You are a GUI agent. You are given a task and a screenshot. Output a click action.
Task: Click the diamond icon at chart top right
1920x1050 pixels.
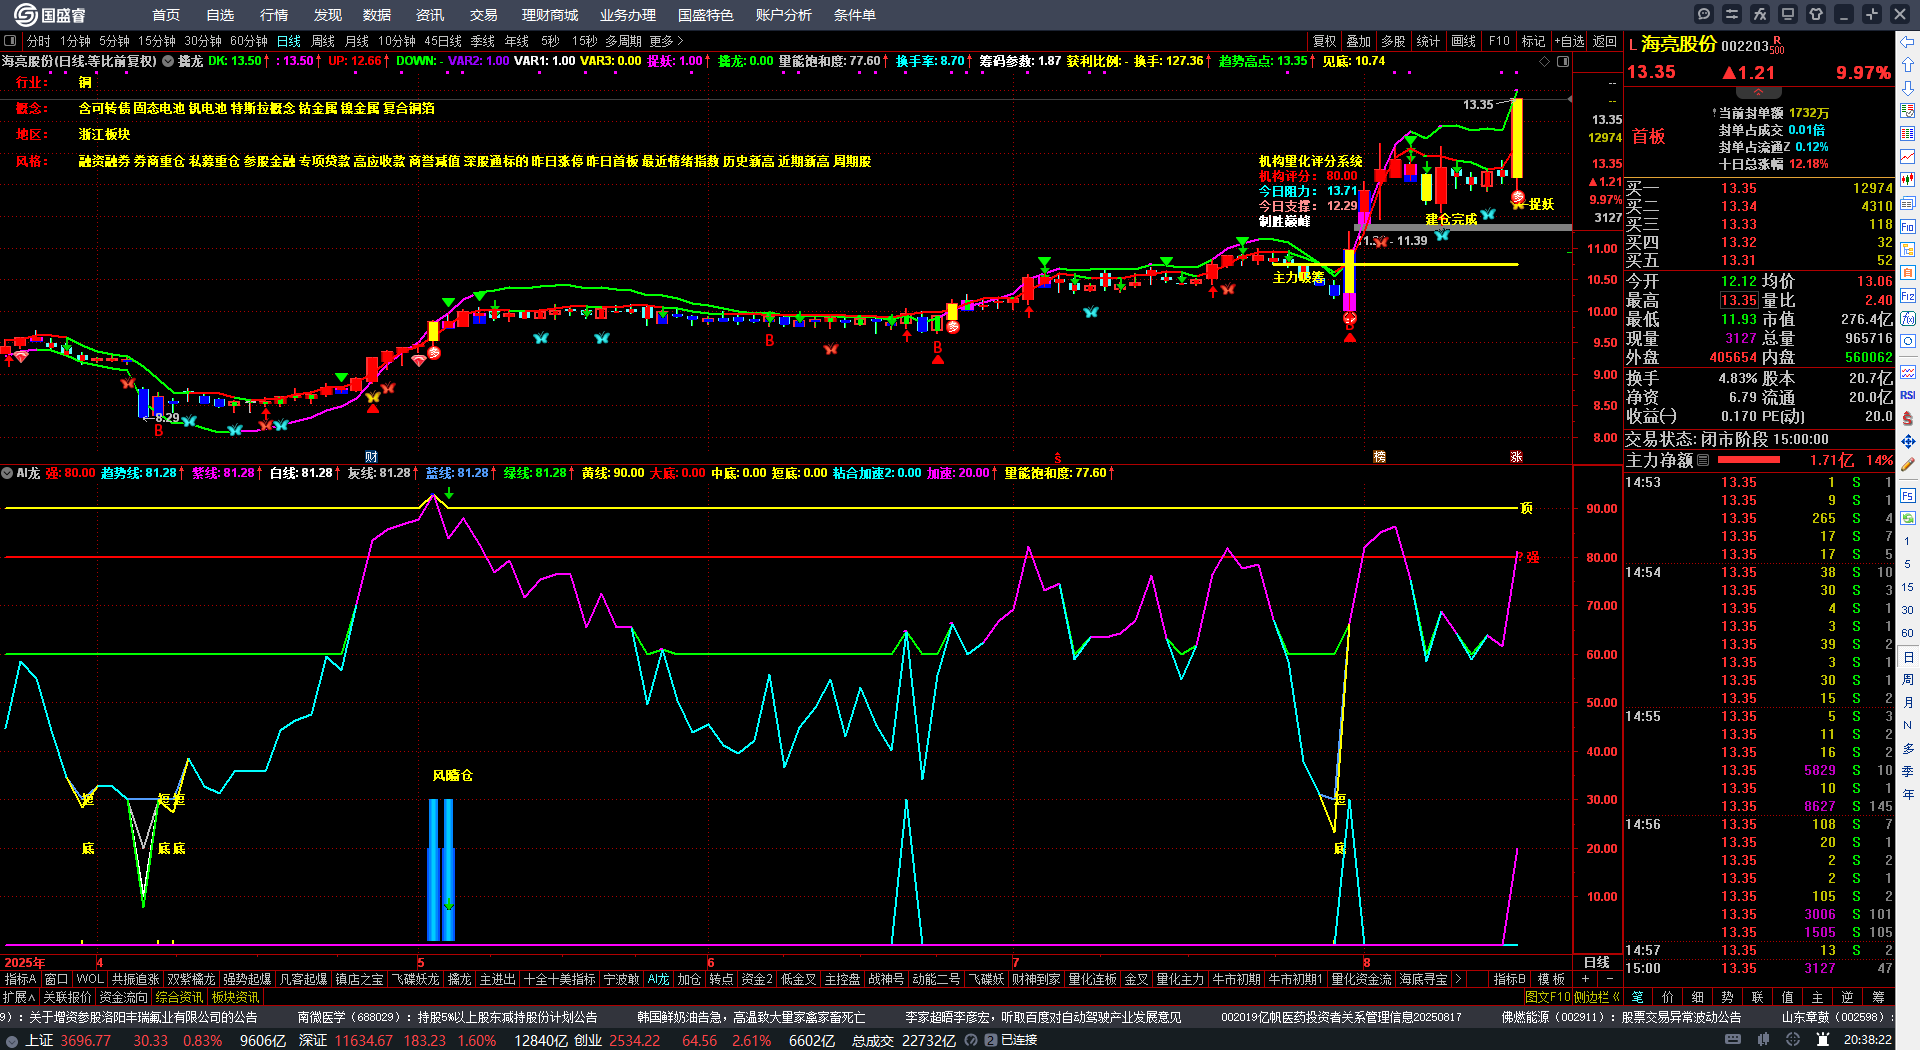pyautogui.click(x=1544, y=61)
